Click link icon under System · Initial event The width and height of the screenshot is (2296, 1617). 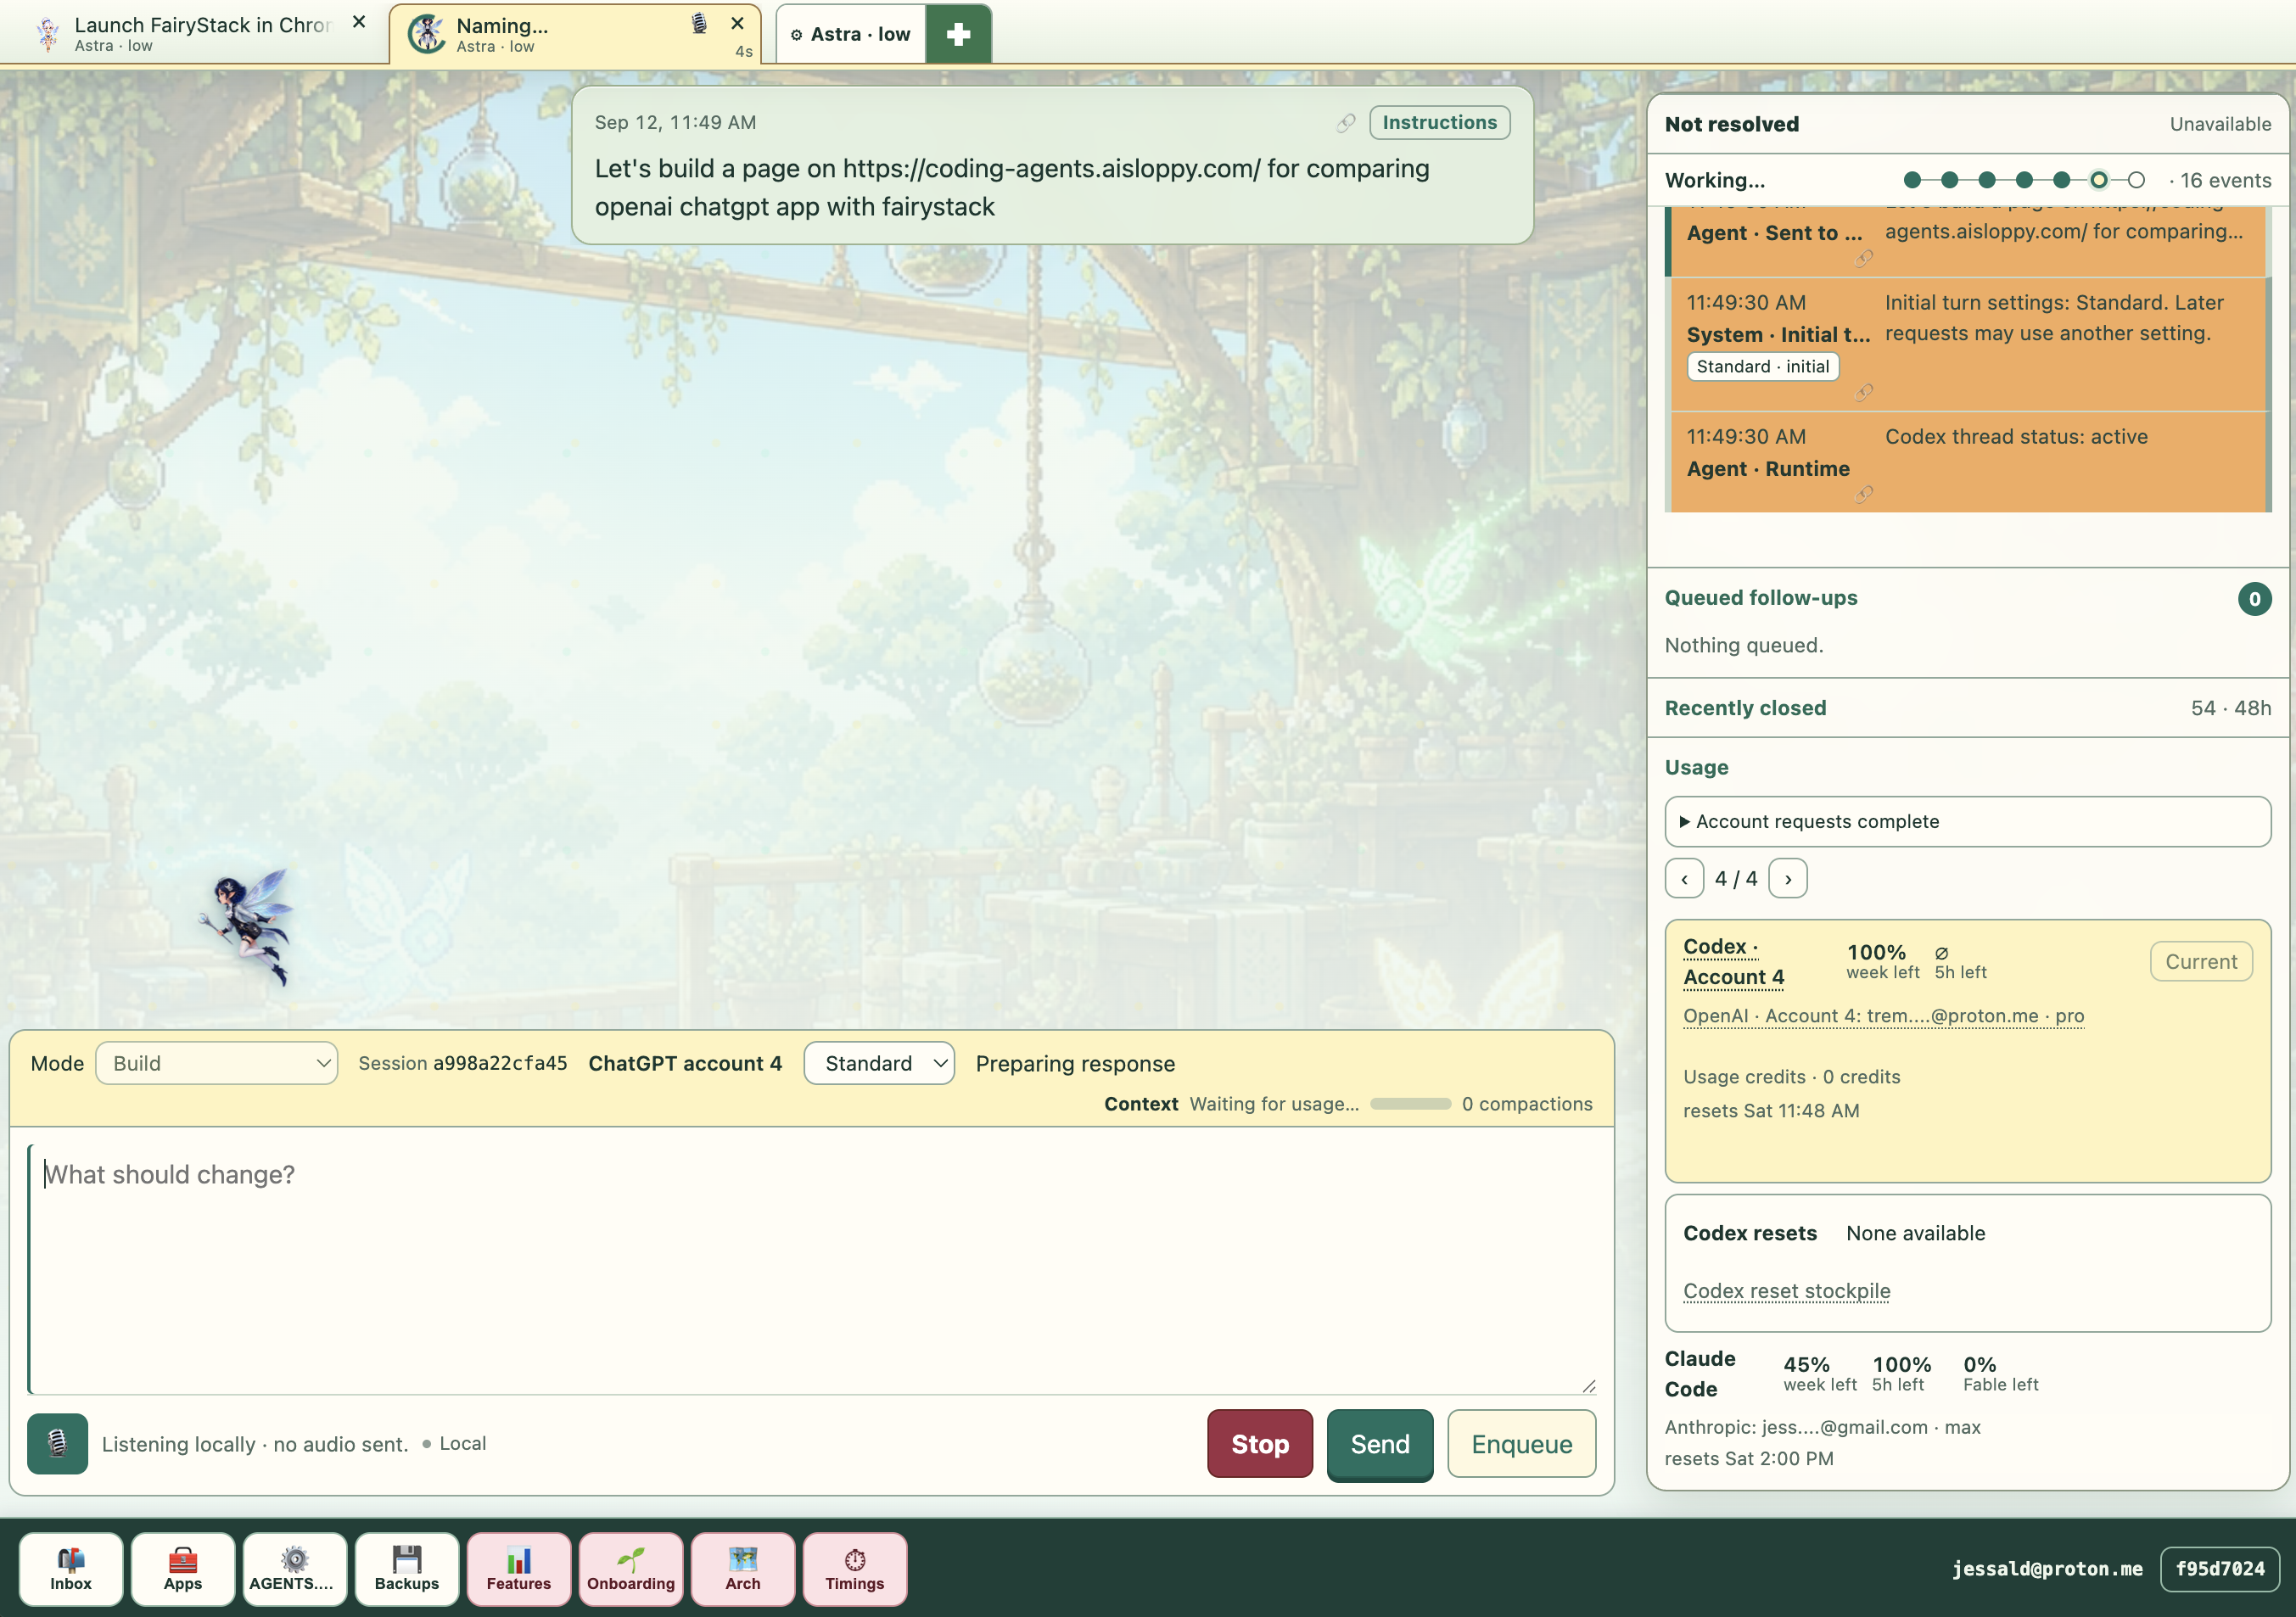pos(1864,392)
